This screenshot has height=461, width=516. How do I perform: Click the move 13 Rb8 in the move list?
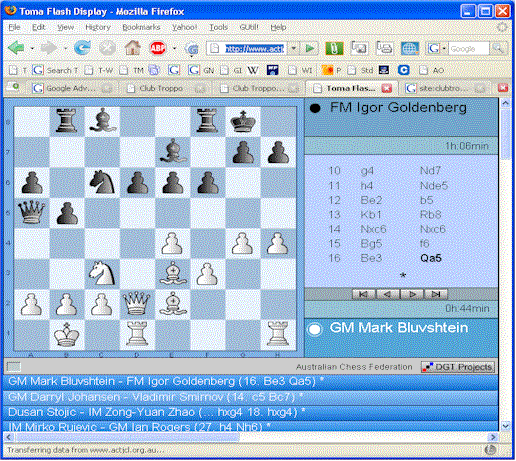[430, 215]
